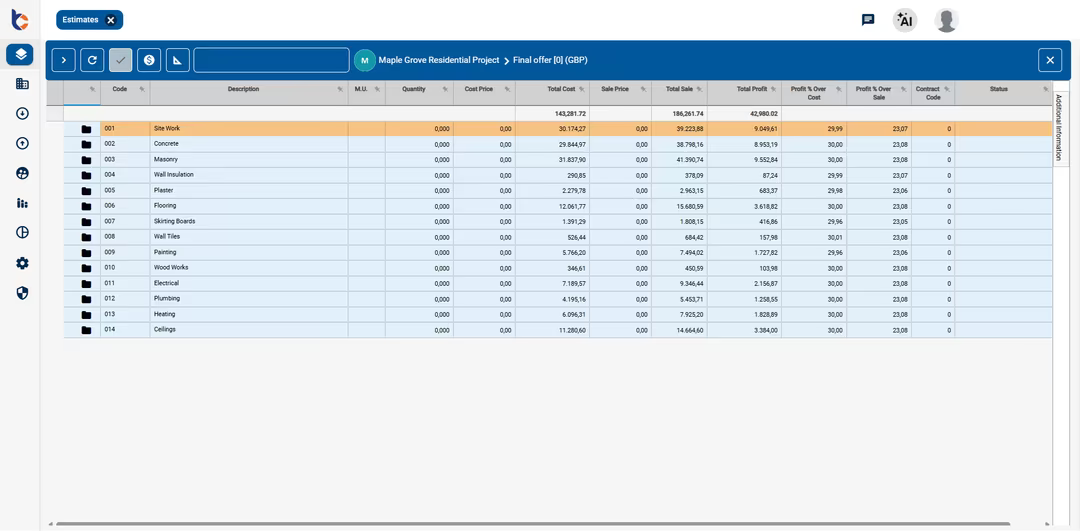
Task: Open the Additional Information side tab
Action: click(x=1059, y=129)
